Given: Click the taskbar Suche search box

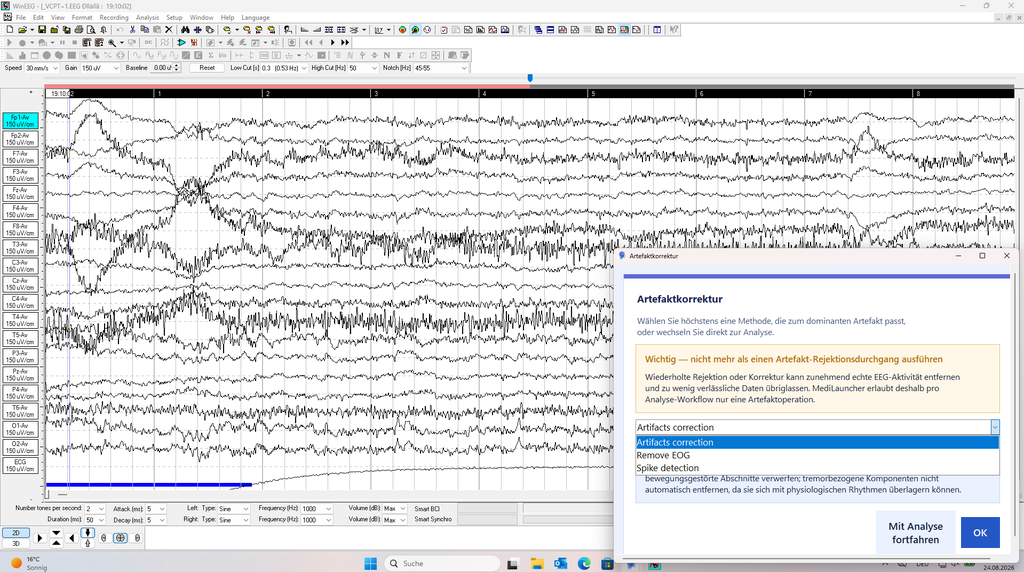Looking at the screenshot, I should click(x=441, y=563).
